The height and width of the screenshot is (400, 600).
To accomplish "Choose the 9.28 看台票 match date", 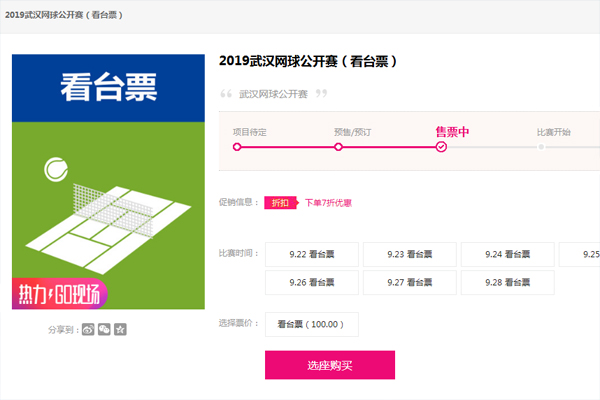I will tap(508, 282).
